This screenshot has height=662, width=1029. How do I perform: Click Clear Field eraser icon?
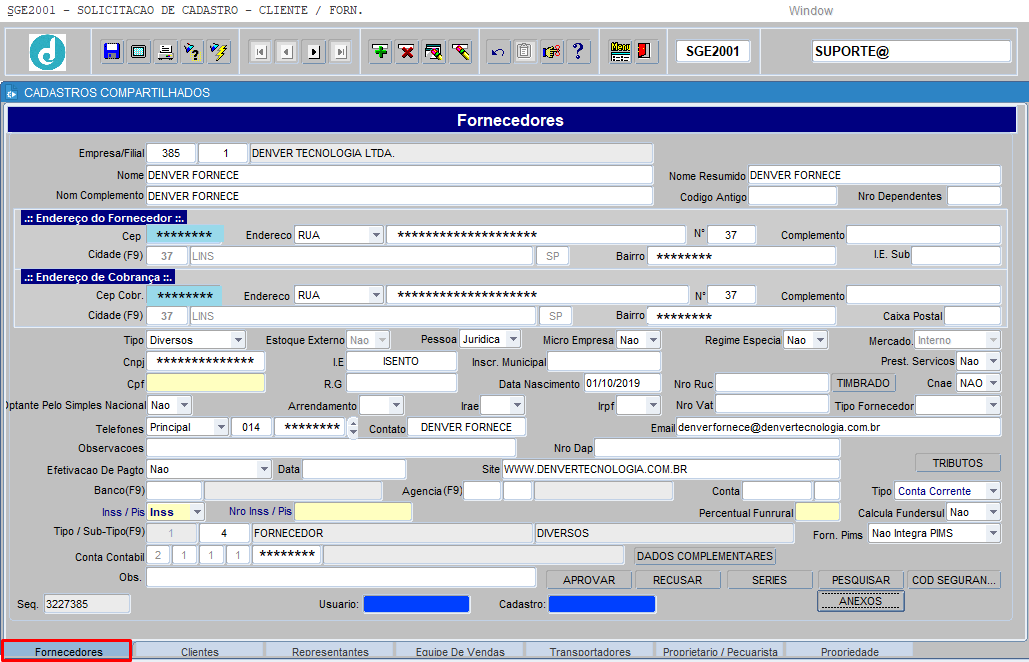click(461, 51)
